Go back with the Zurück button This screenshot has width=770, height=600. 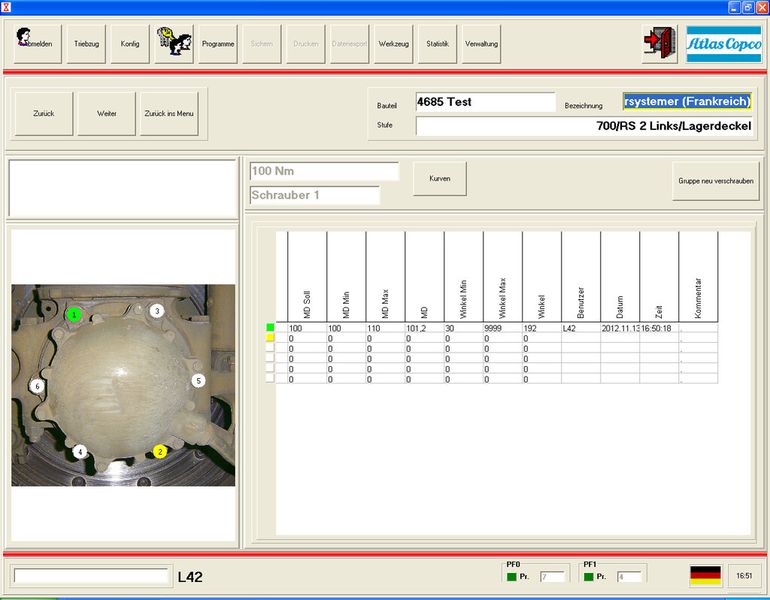(44, 113)
